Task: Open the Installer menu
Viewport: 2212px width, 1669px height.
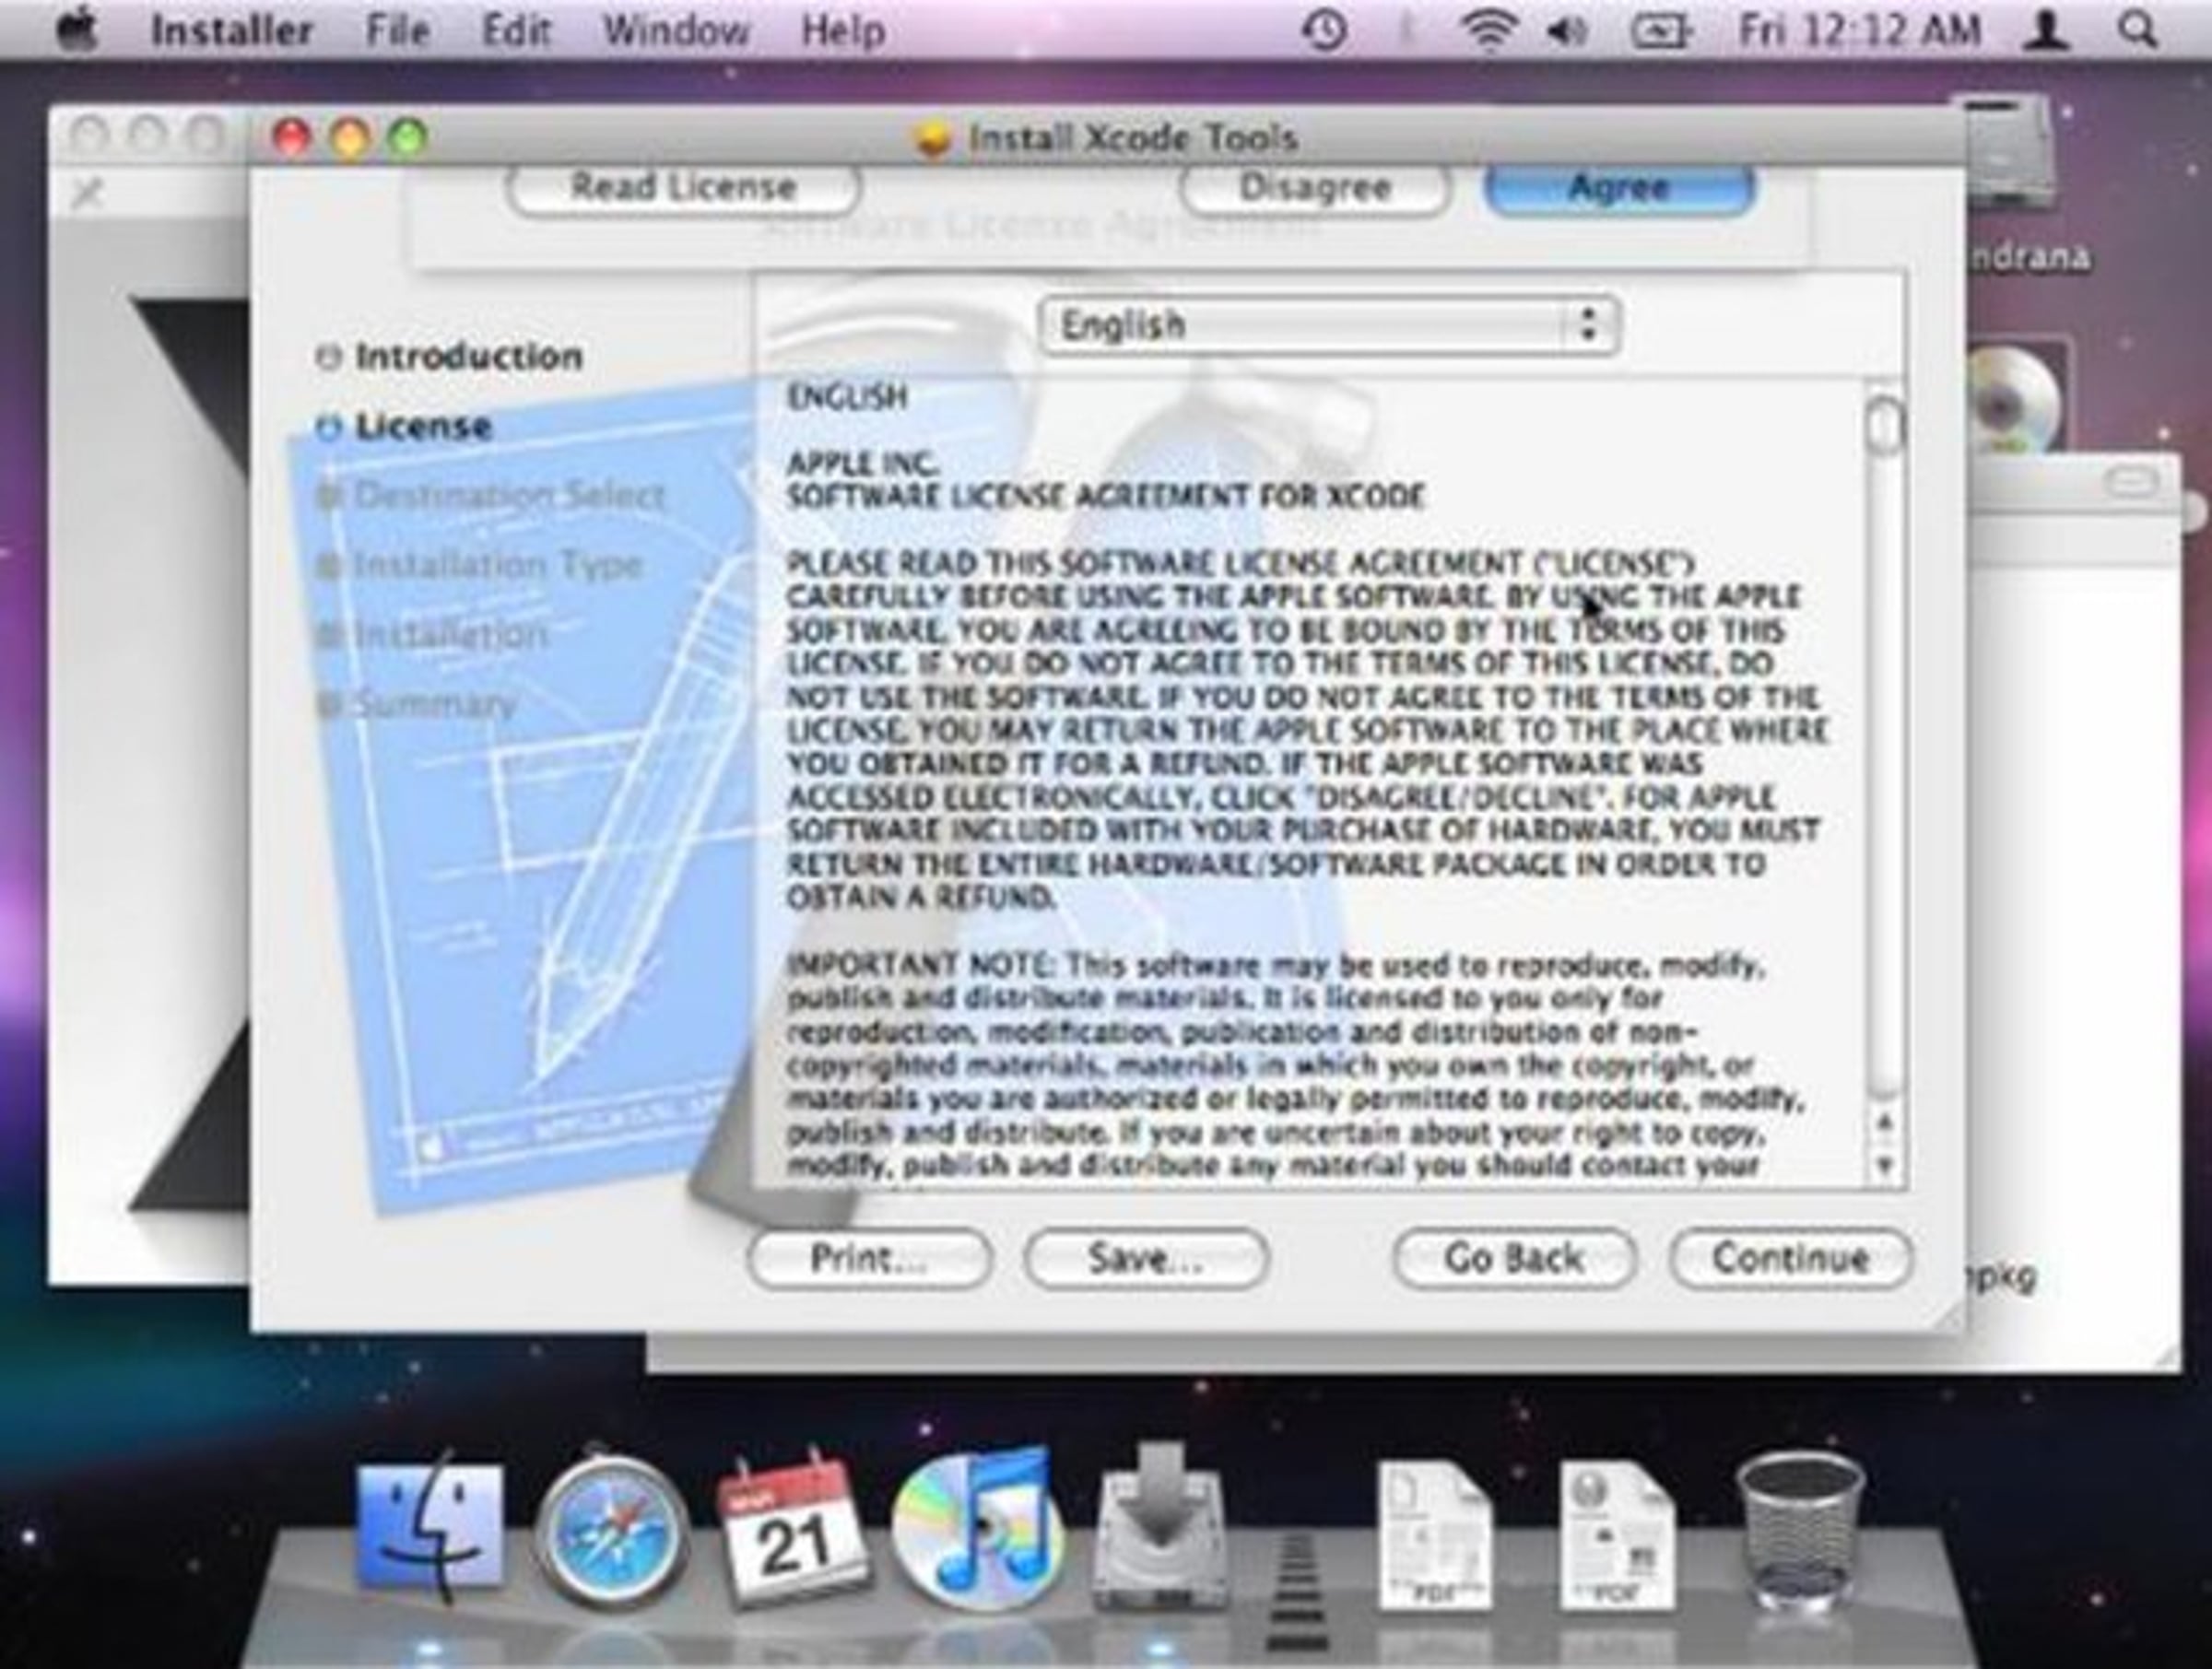Action: point(231,31)
